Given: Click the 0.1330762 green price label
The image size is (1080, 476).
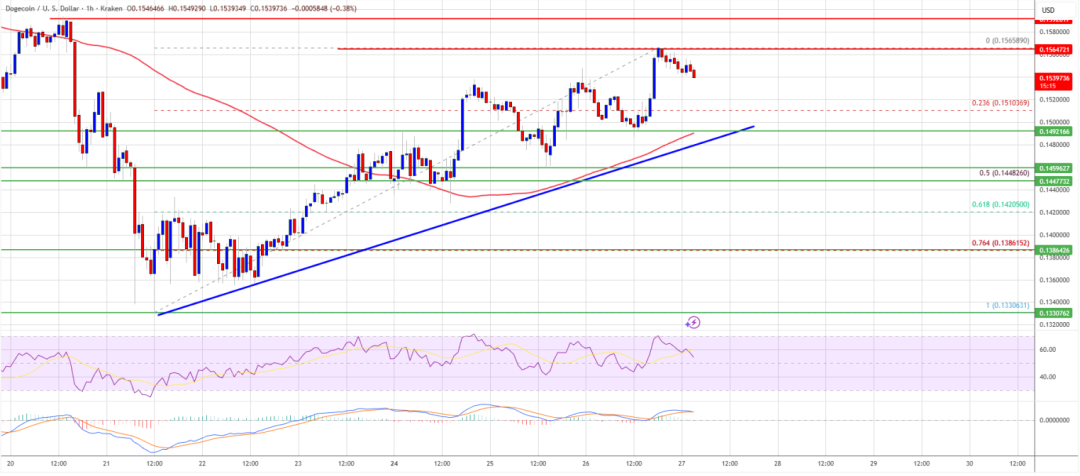Looking at the screenshot, I should (1055, 313).
